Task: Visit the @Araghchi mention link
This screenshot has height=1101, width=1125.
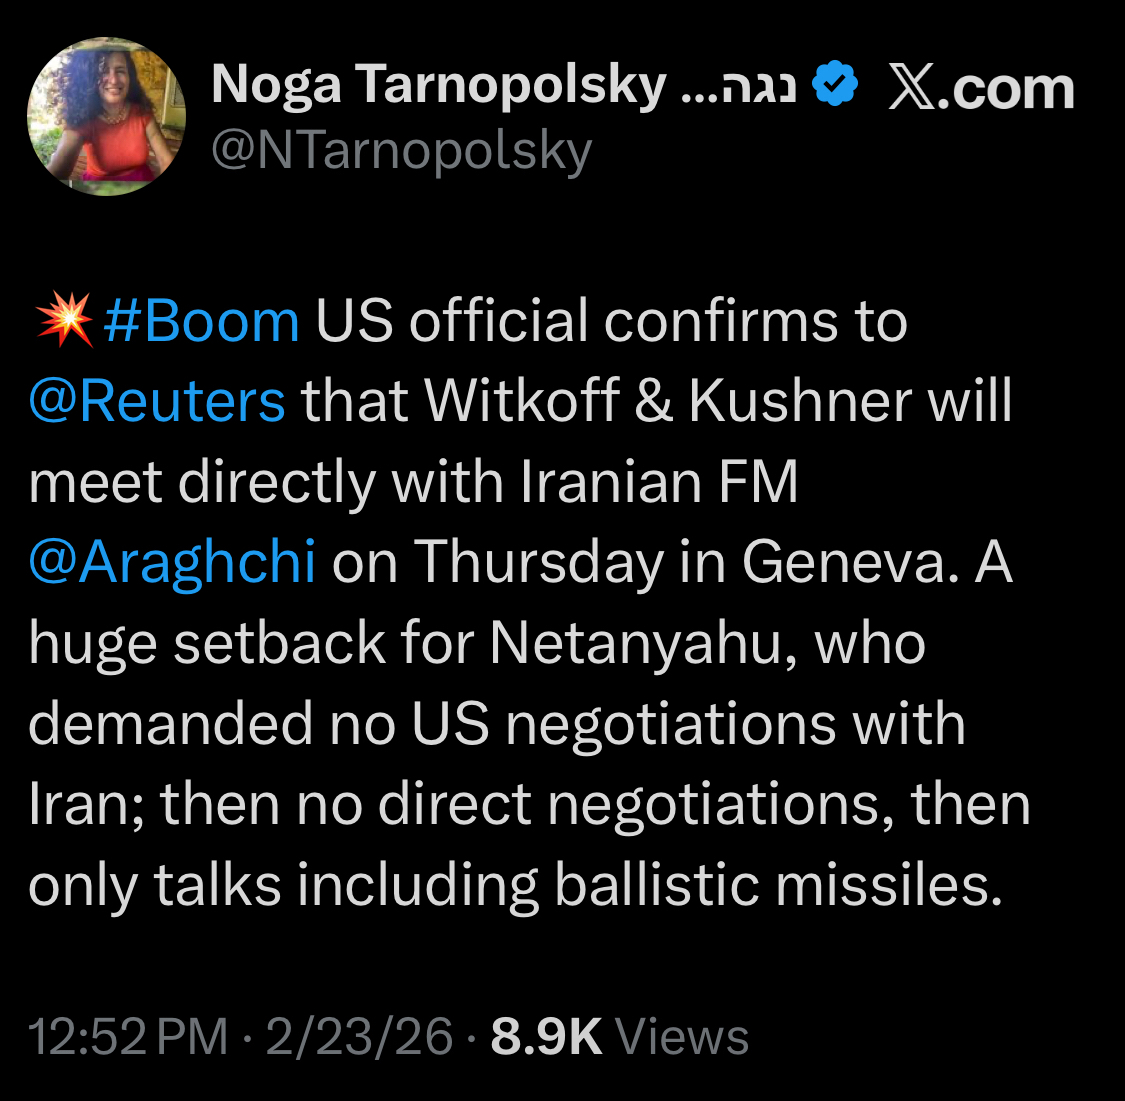Action: tap(172, 562)
